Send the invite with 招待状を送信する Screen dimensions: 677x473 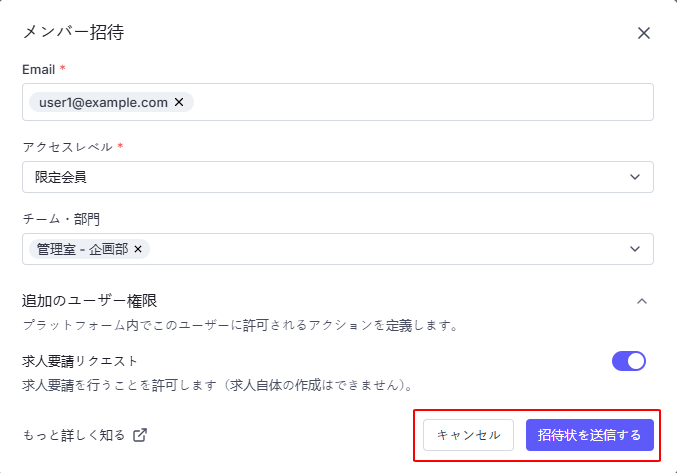(589, 435)
